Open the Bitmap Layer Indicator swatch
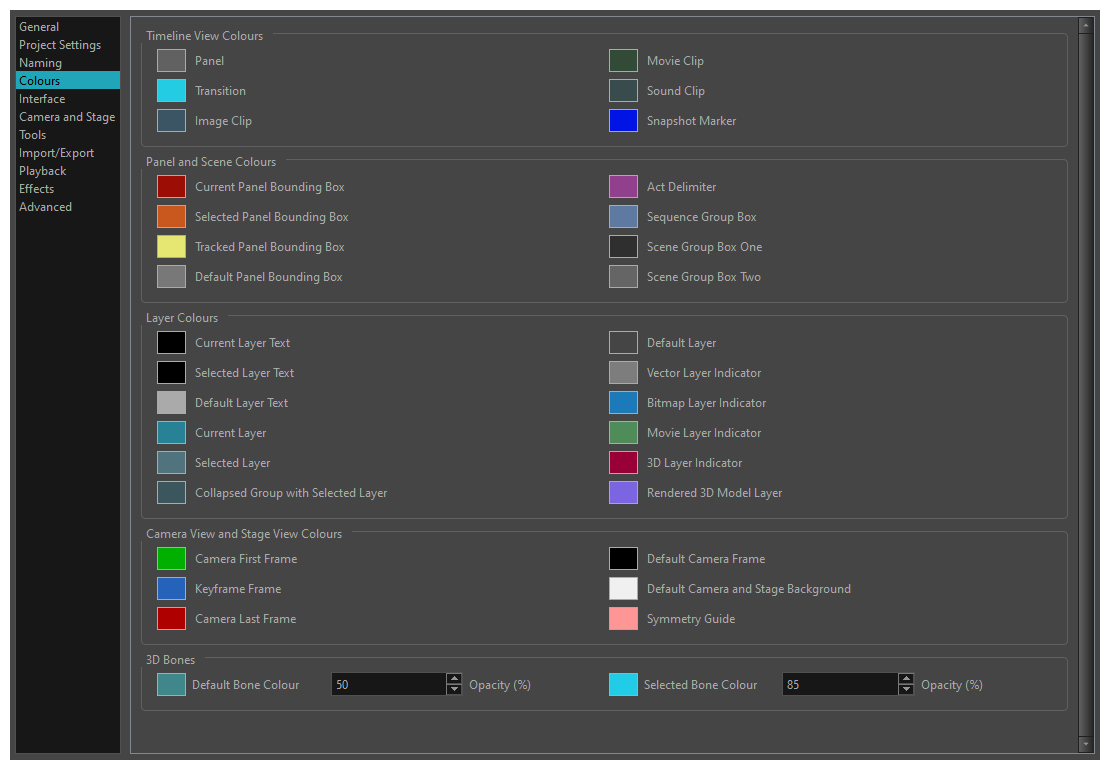This screenshot has width=1110, height=770. tap(623, 403)
